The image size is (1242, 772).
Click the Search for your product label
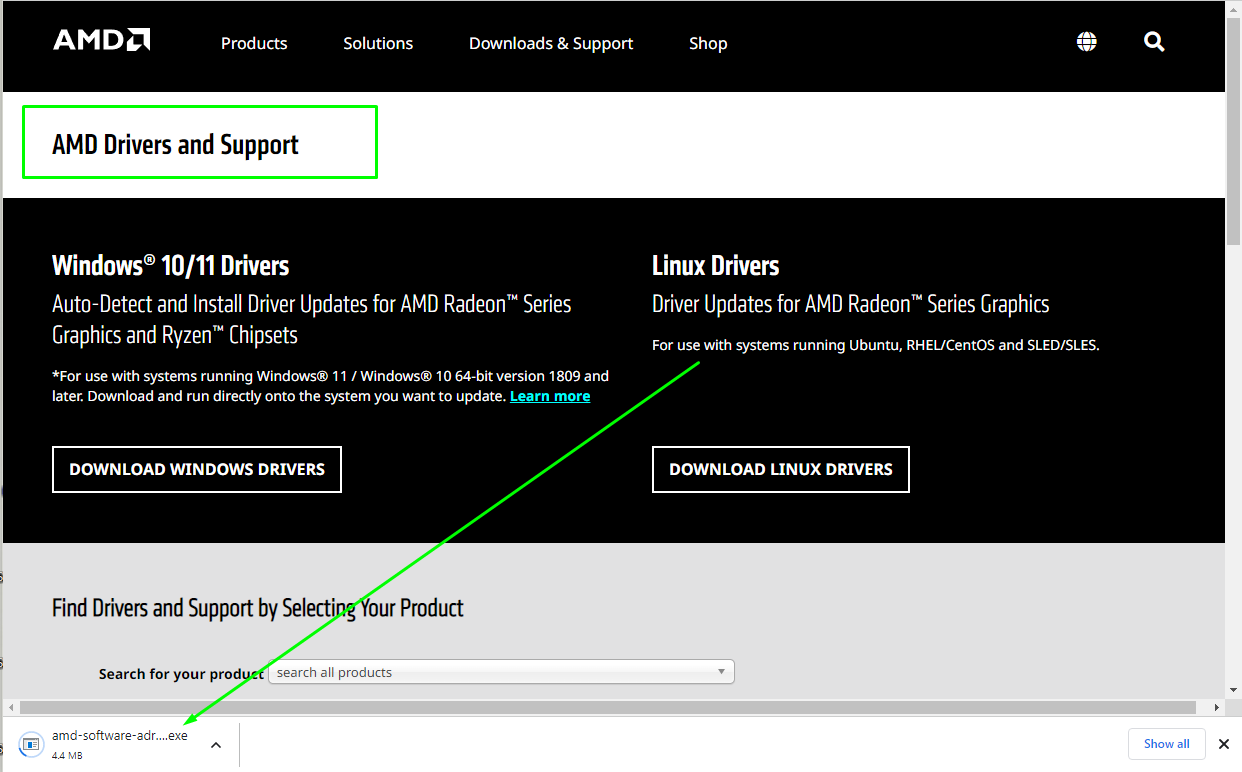click(181, 674)
